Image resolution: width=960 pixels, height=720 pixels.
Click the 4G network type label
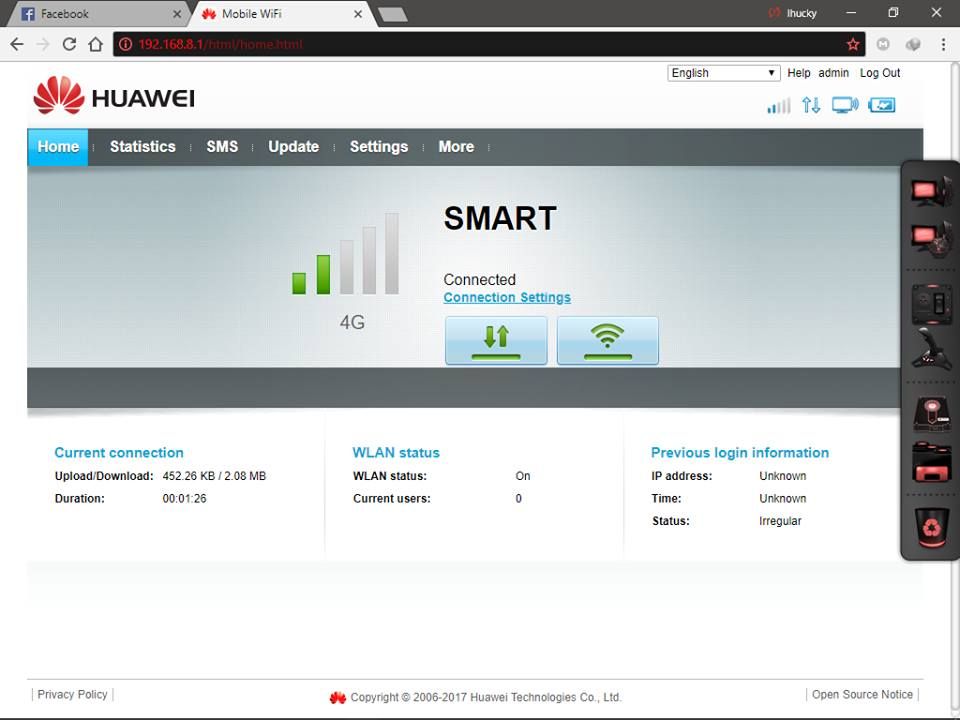(352, 322)
